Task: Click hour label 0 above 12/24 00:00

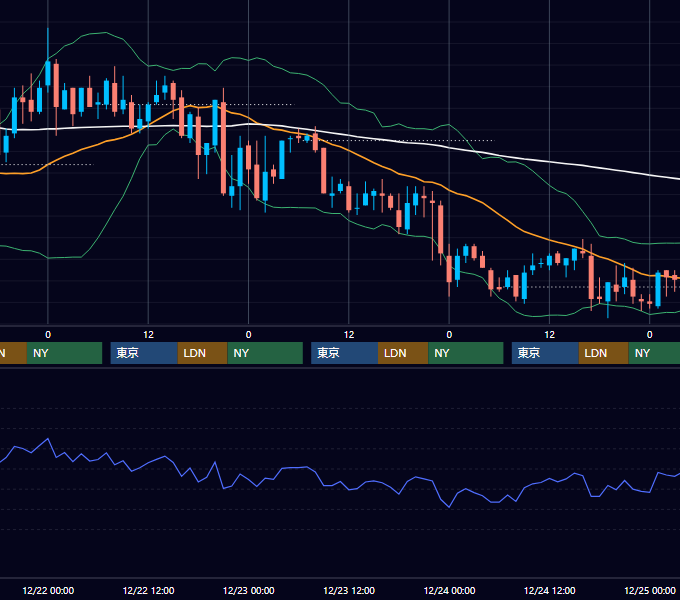Action: 449,335
